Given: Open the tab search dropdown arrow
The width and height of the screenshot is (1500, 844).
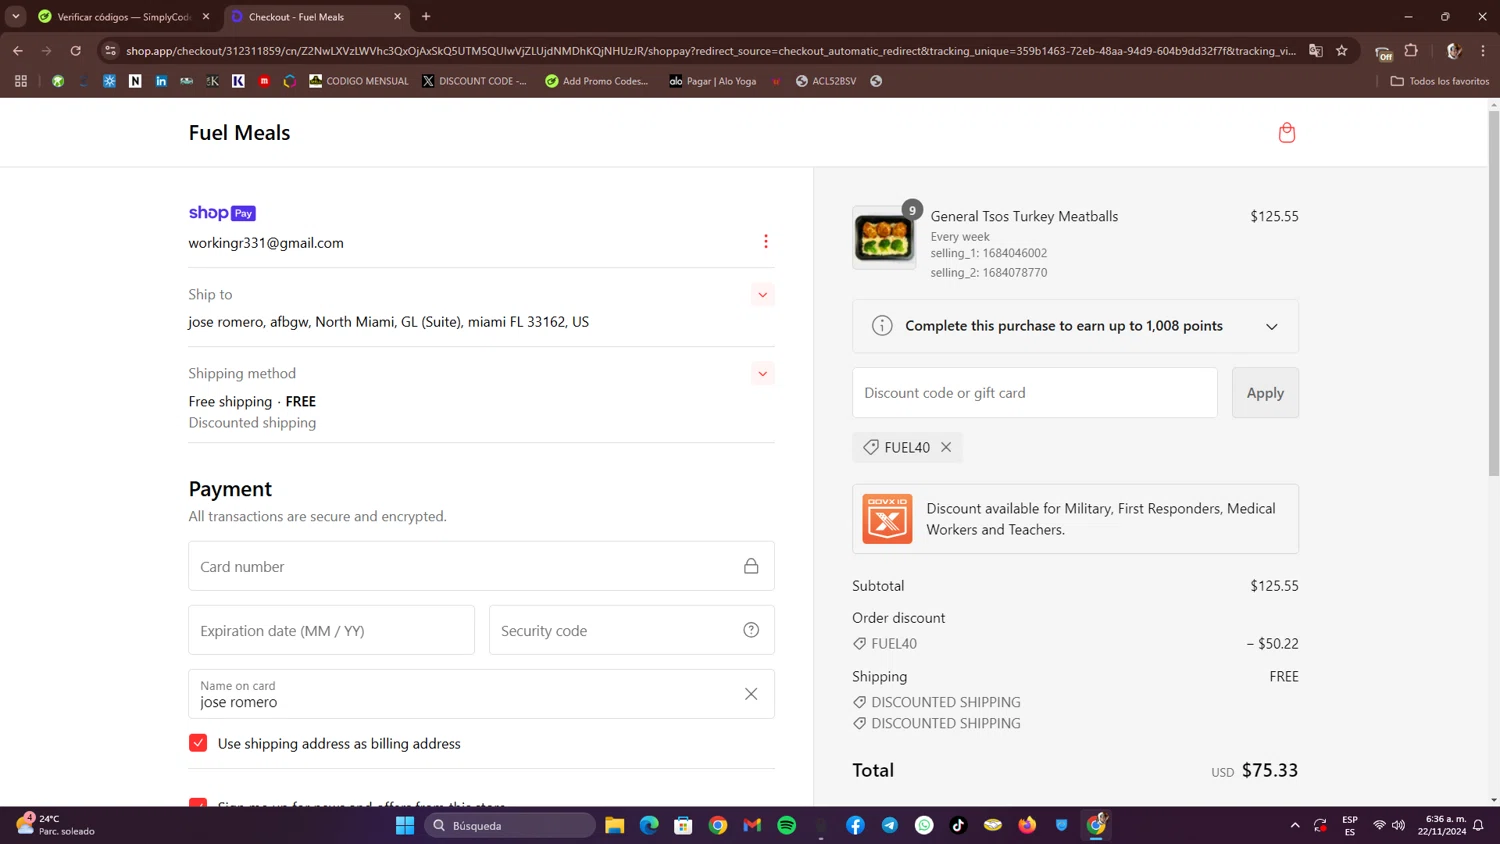Looking at the screenshot, I should point(15,16).
